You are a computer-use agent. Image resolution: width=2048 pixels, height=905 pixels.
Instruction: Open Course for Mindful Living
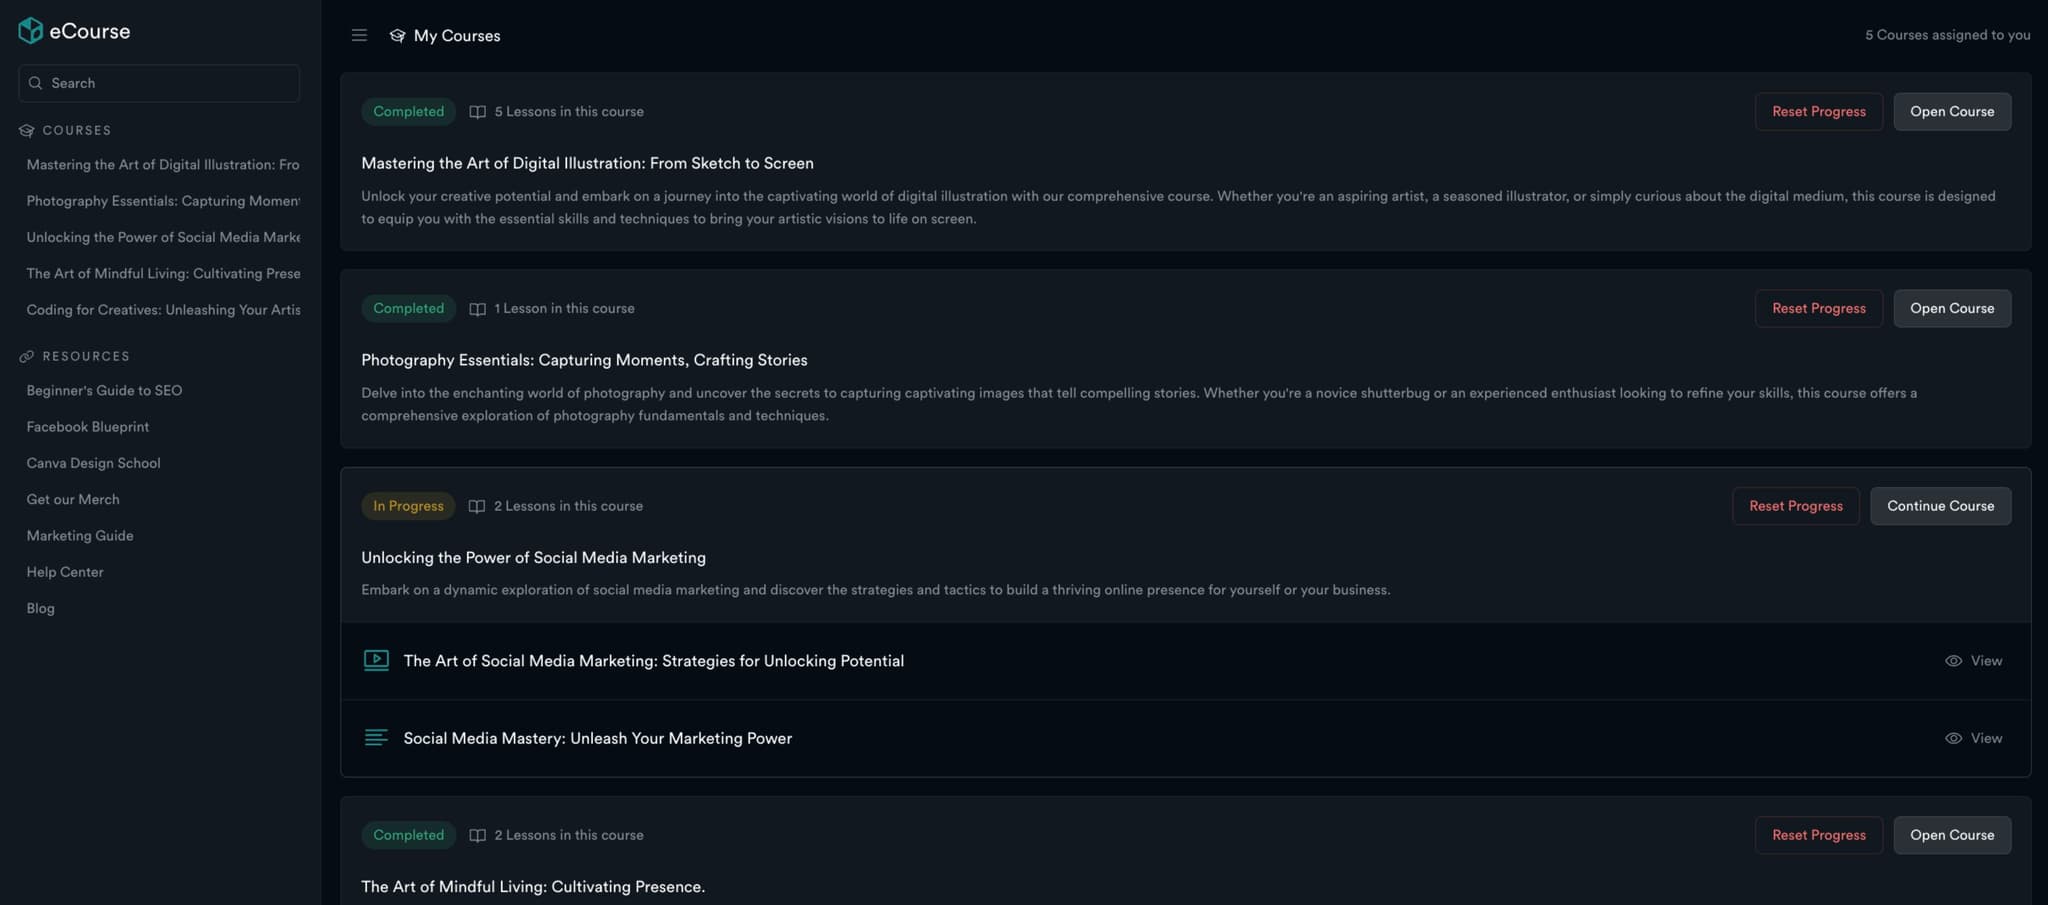tap(1951, 835)
